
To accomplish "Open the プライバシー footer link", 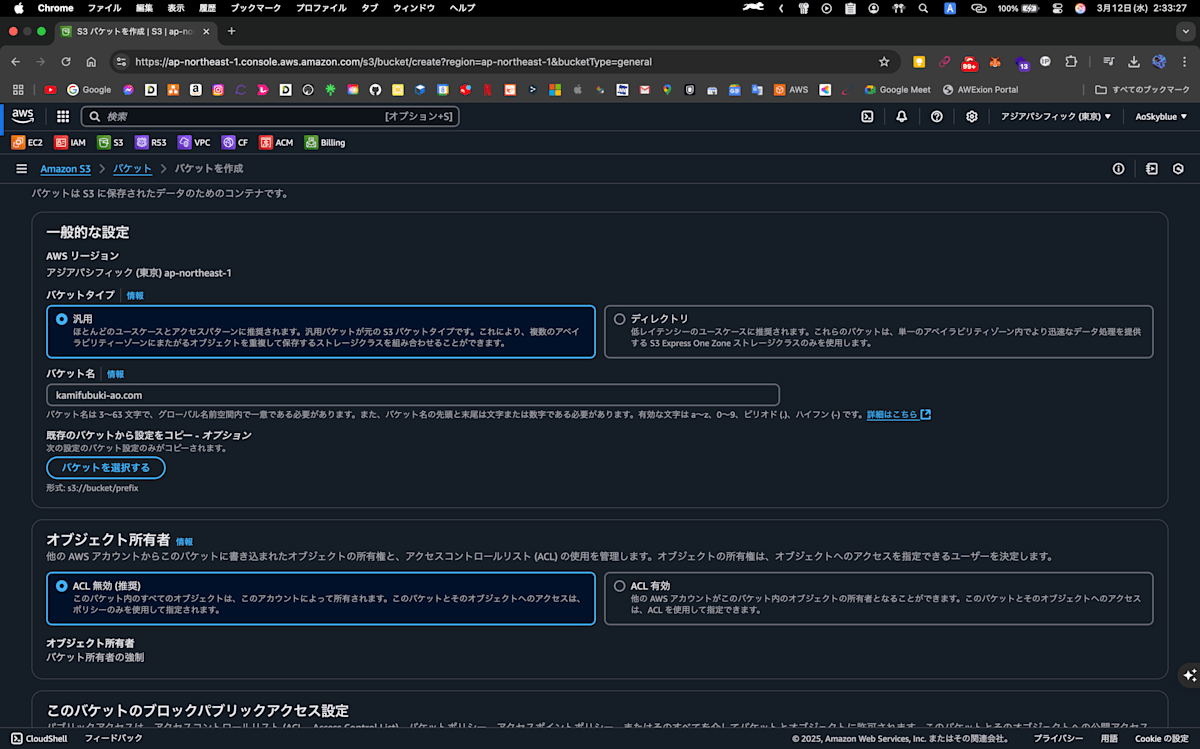I will point(1058,738).
